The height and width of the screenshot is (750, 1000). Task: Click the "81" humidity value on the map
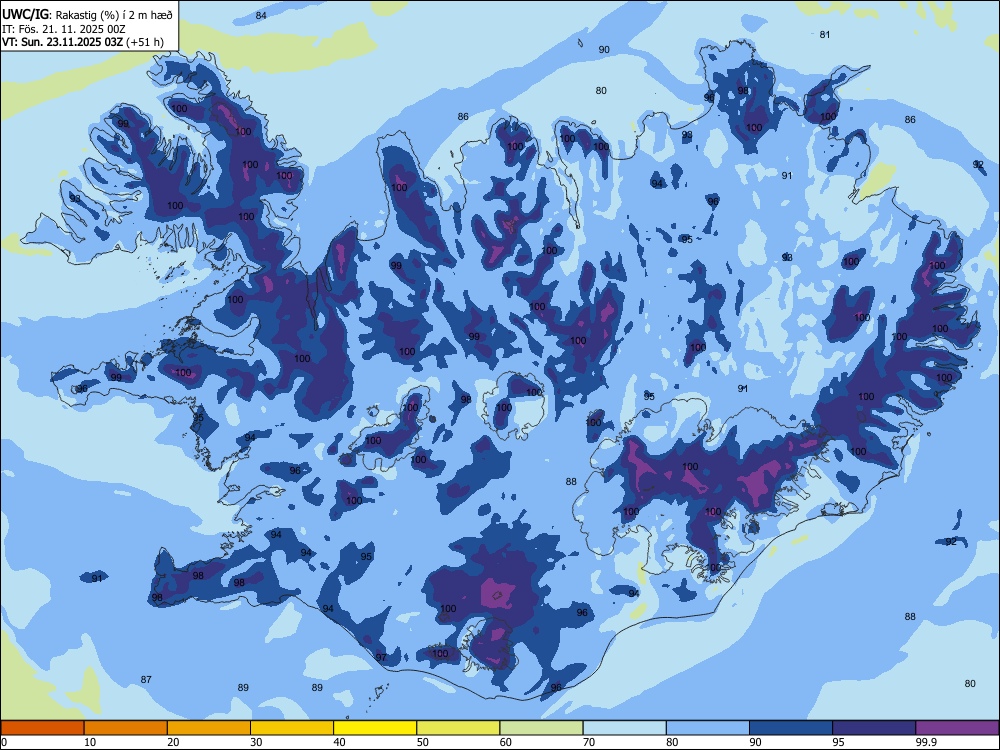pos(825,34)
